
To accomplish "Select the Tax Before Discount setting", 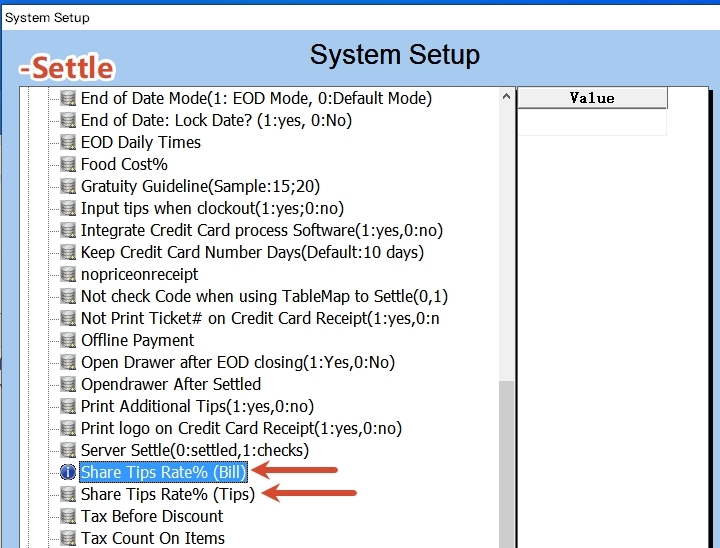I will [x=152, y=517].
